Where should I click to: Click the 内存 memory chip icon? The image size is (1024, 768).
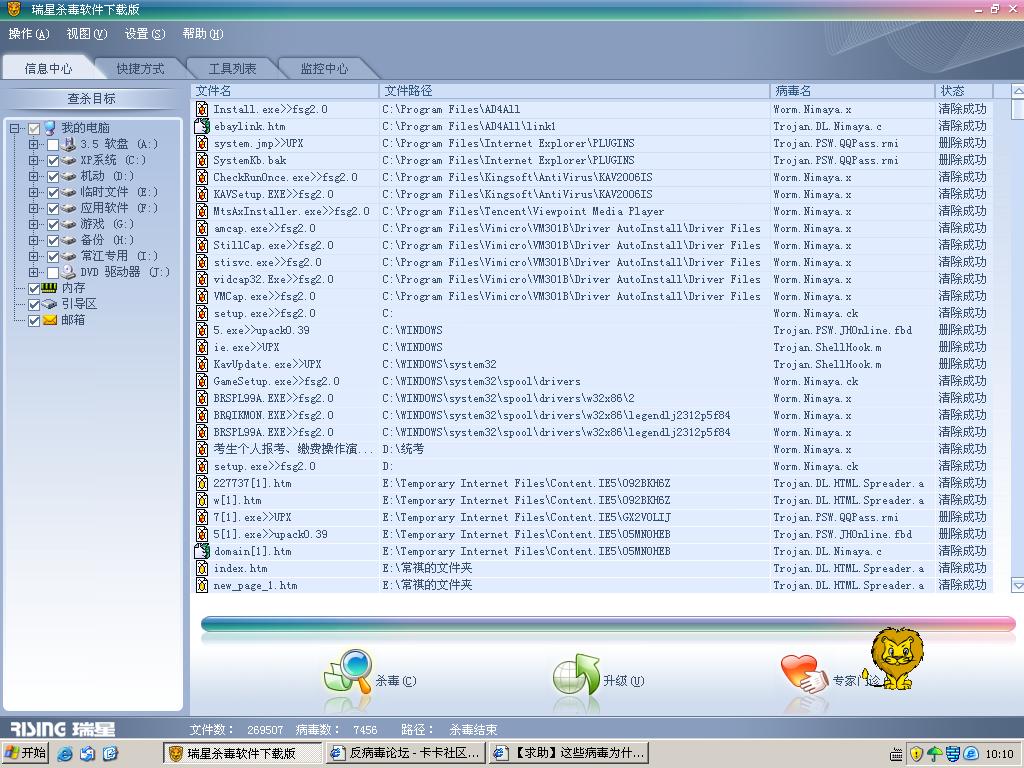pyautogui.click(x=49, y=288)
